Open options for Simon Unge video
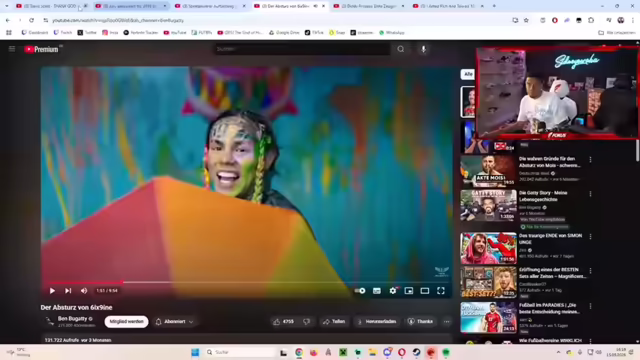 [590, 237]
